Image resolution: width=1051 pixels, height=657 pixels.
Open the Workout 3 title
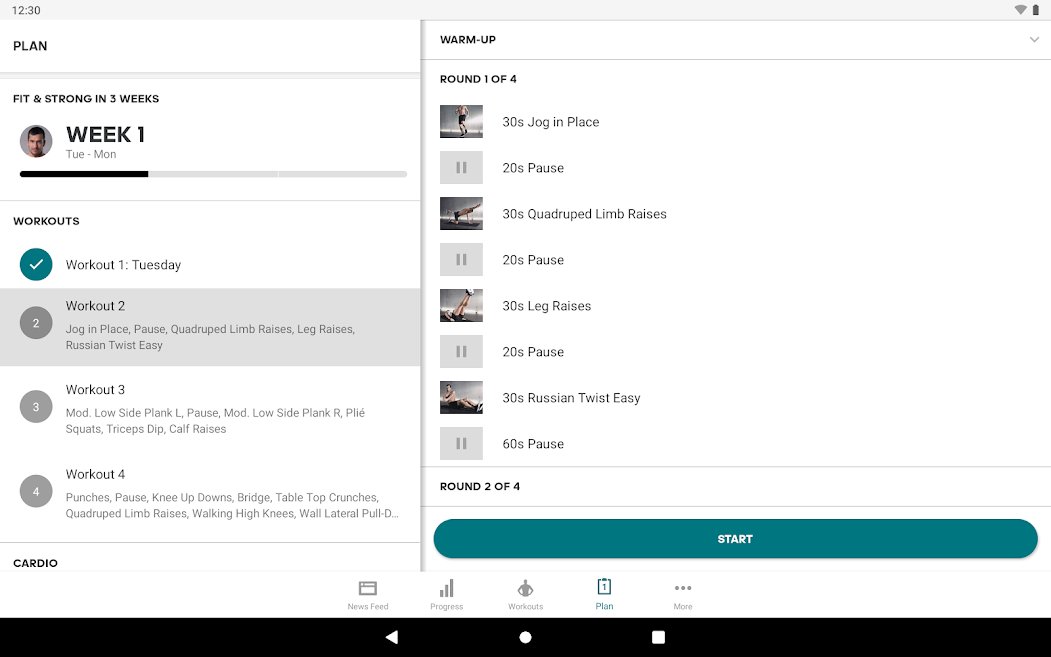pyautogui.click(x=95, y=390)
